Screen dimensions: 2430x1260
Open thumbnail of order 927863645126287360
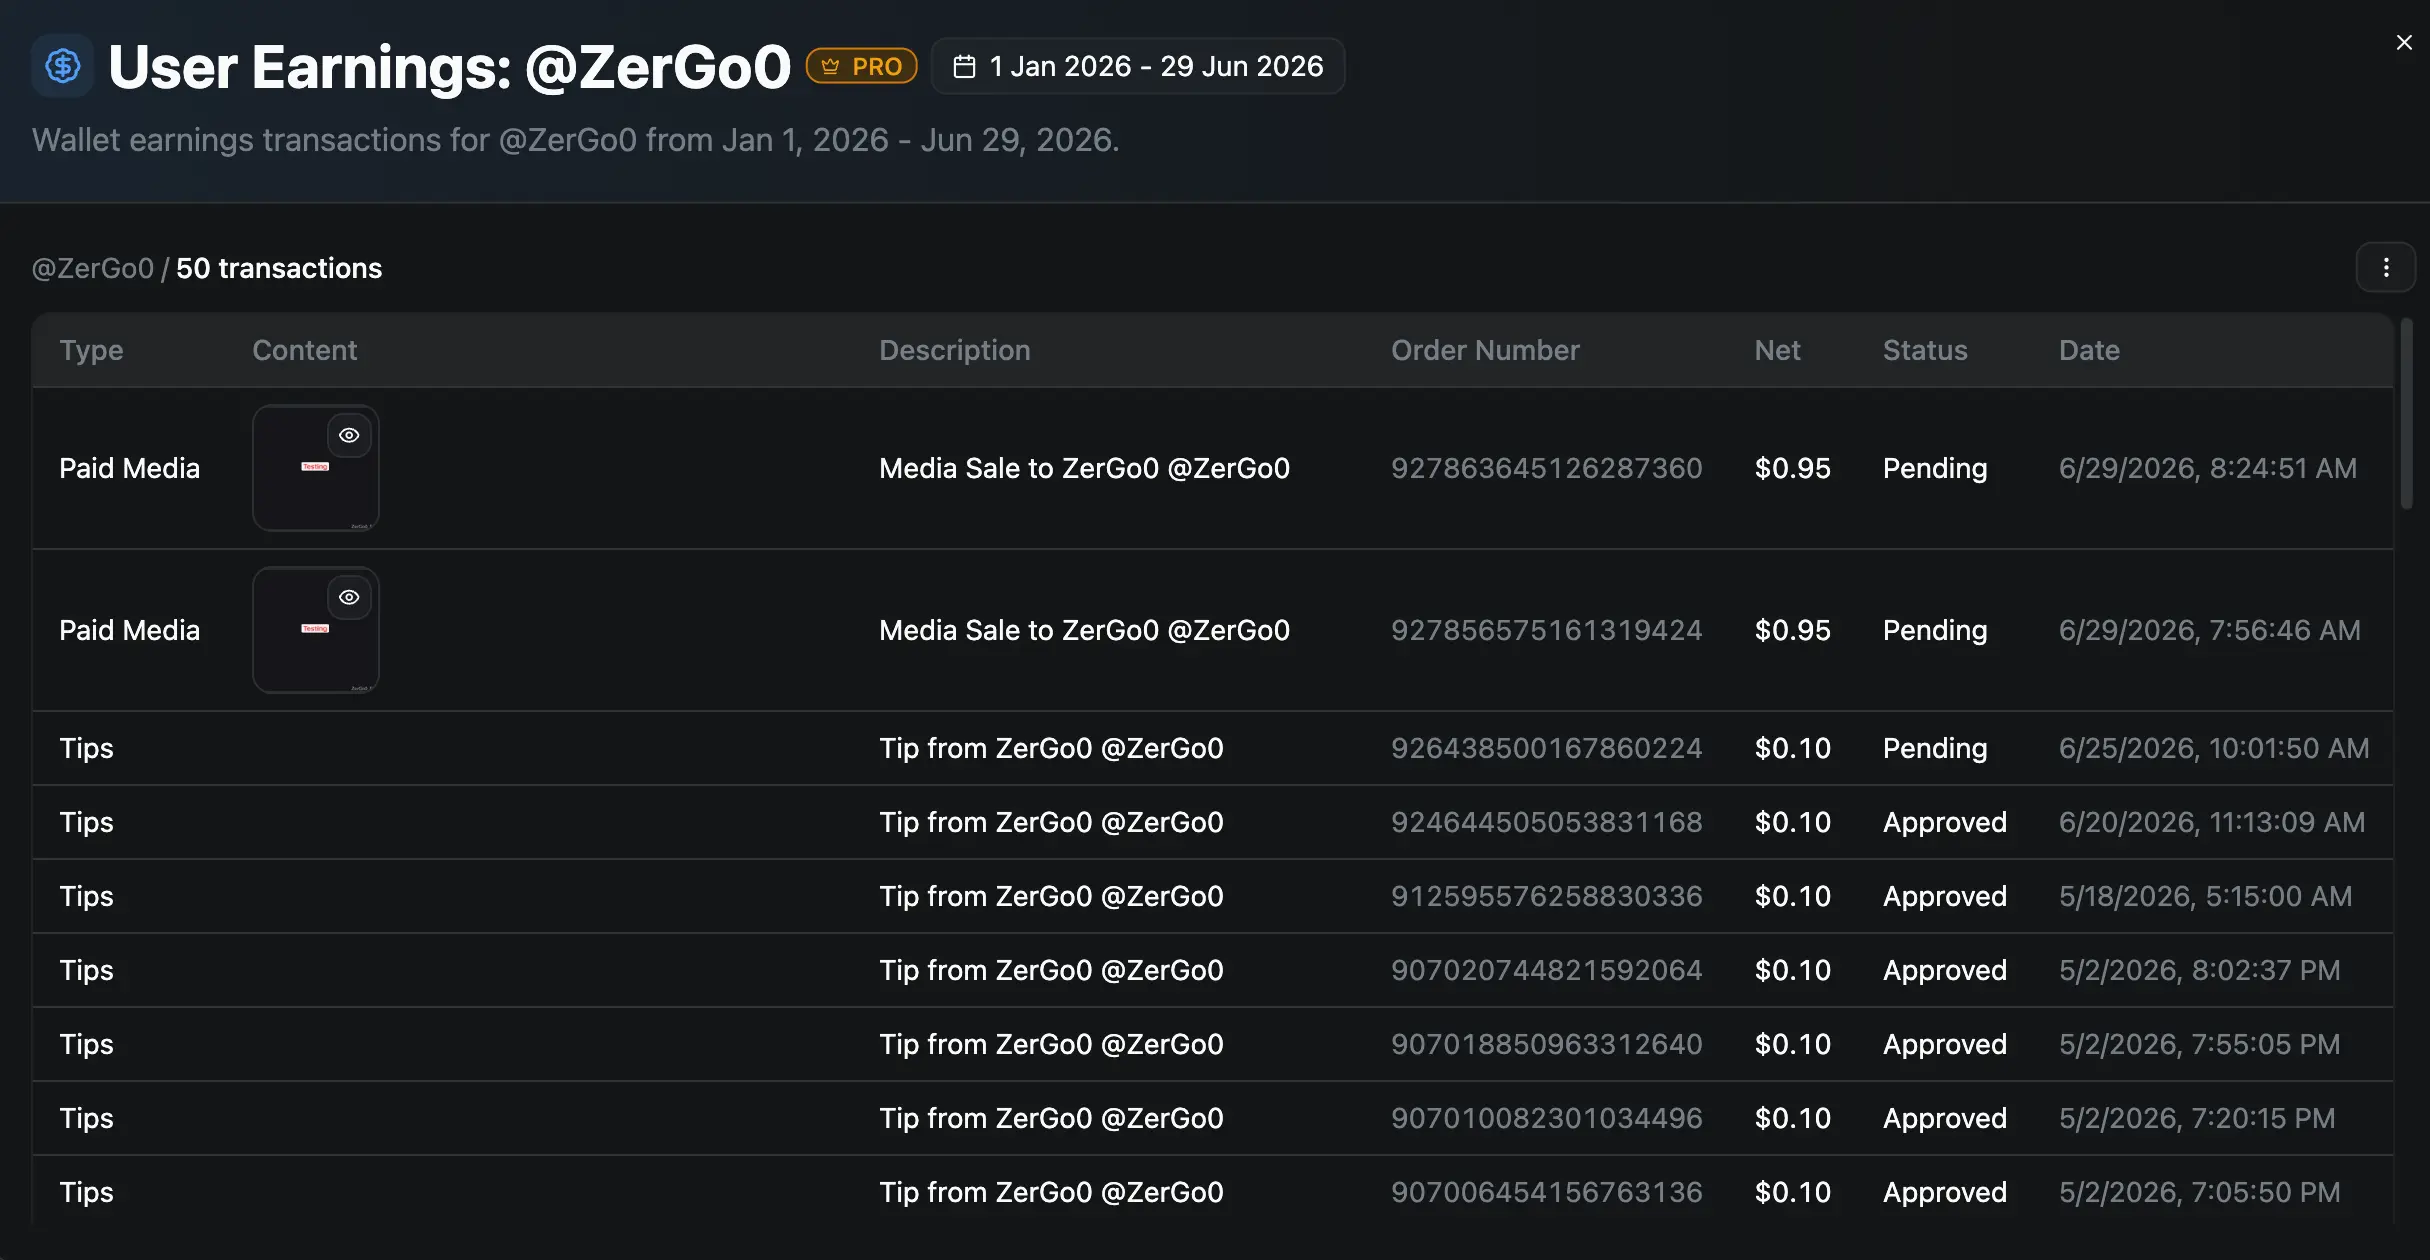(316, 468)
